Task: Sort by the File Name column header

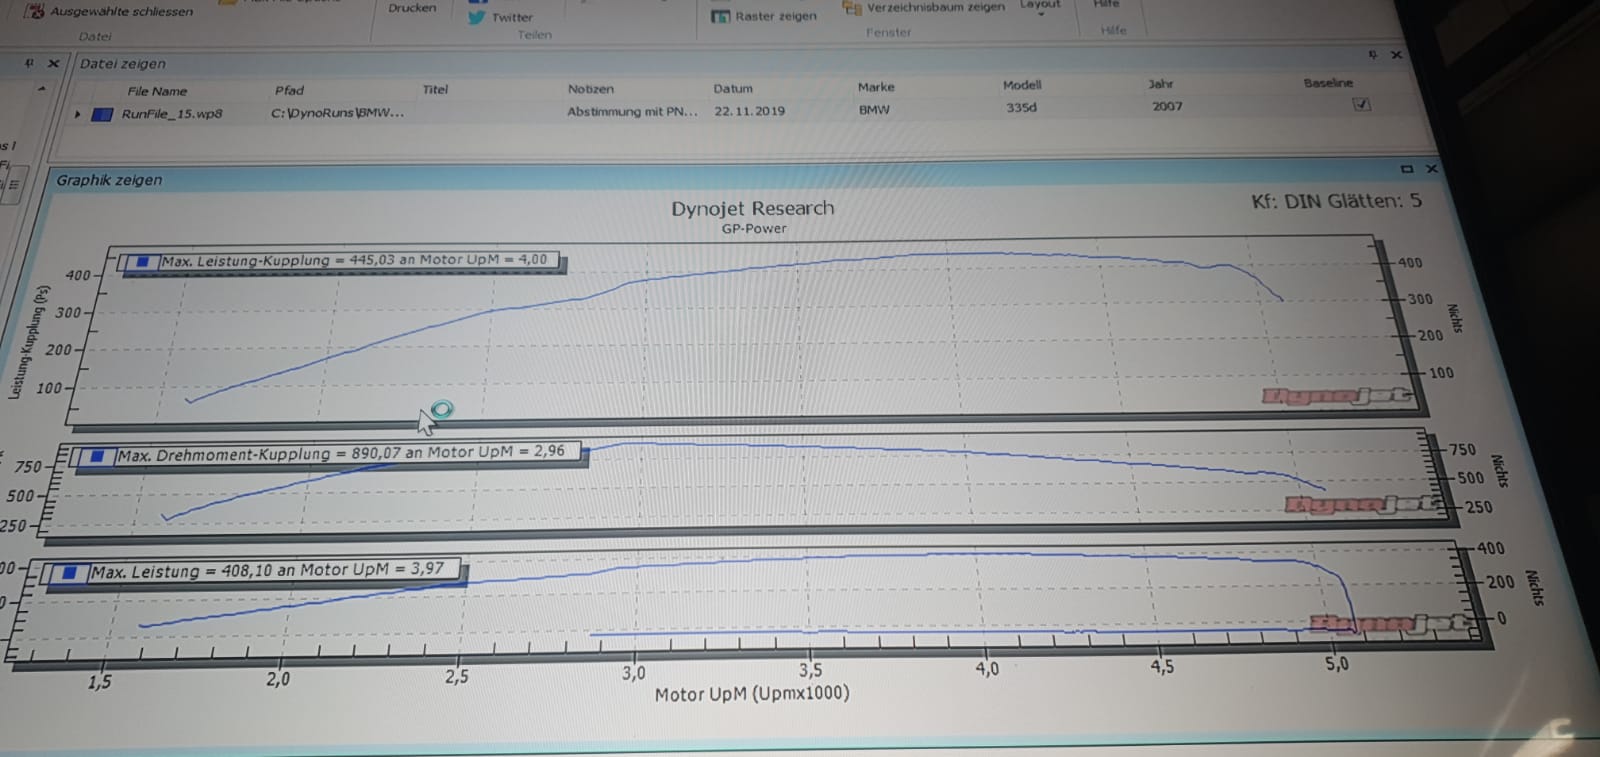Action: coord(157,91)
